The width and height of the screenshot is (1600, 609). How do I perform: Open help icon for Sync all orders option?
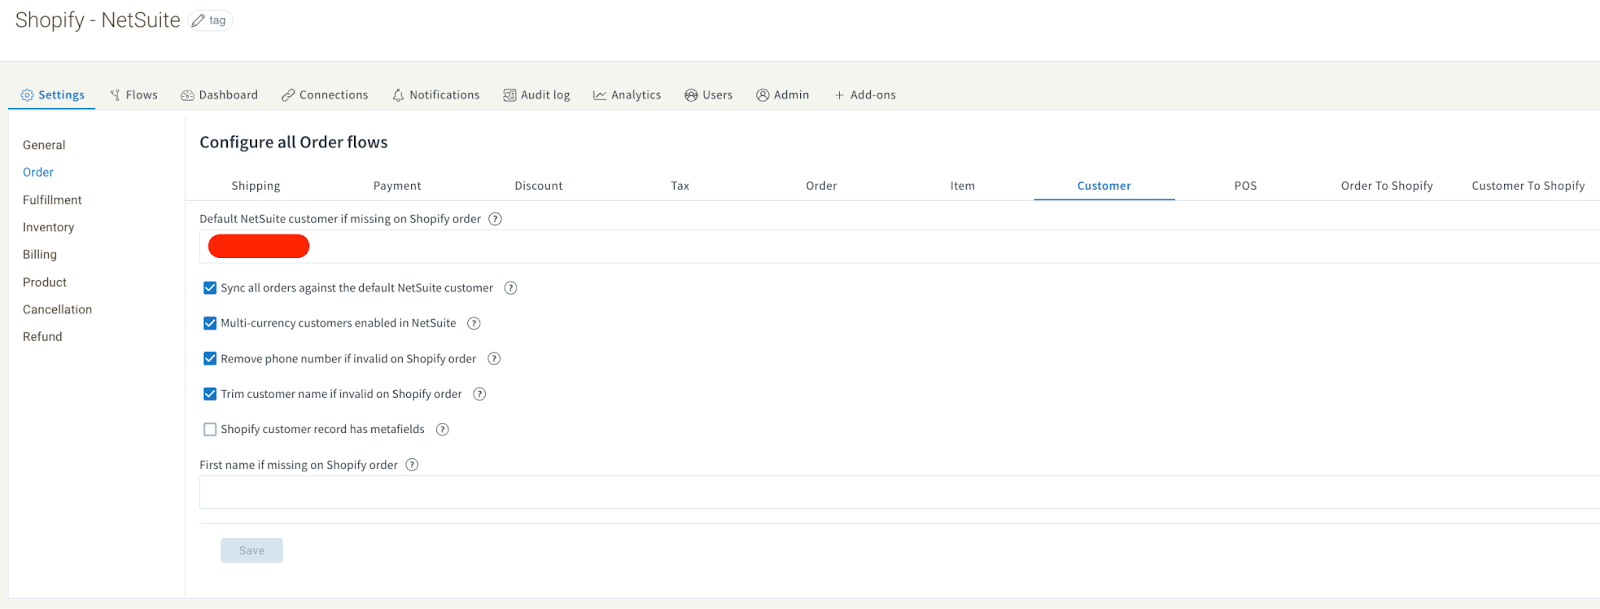511,288
